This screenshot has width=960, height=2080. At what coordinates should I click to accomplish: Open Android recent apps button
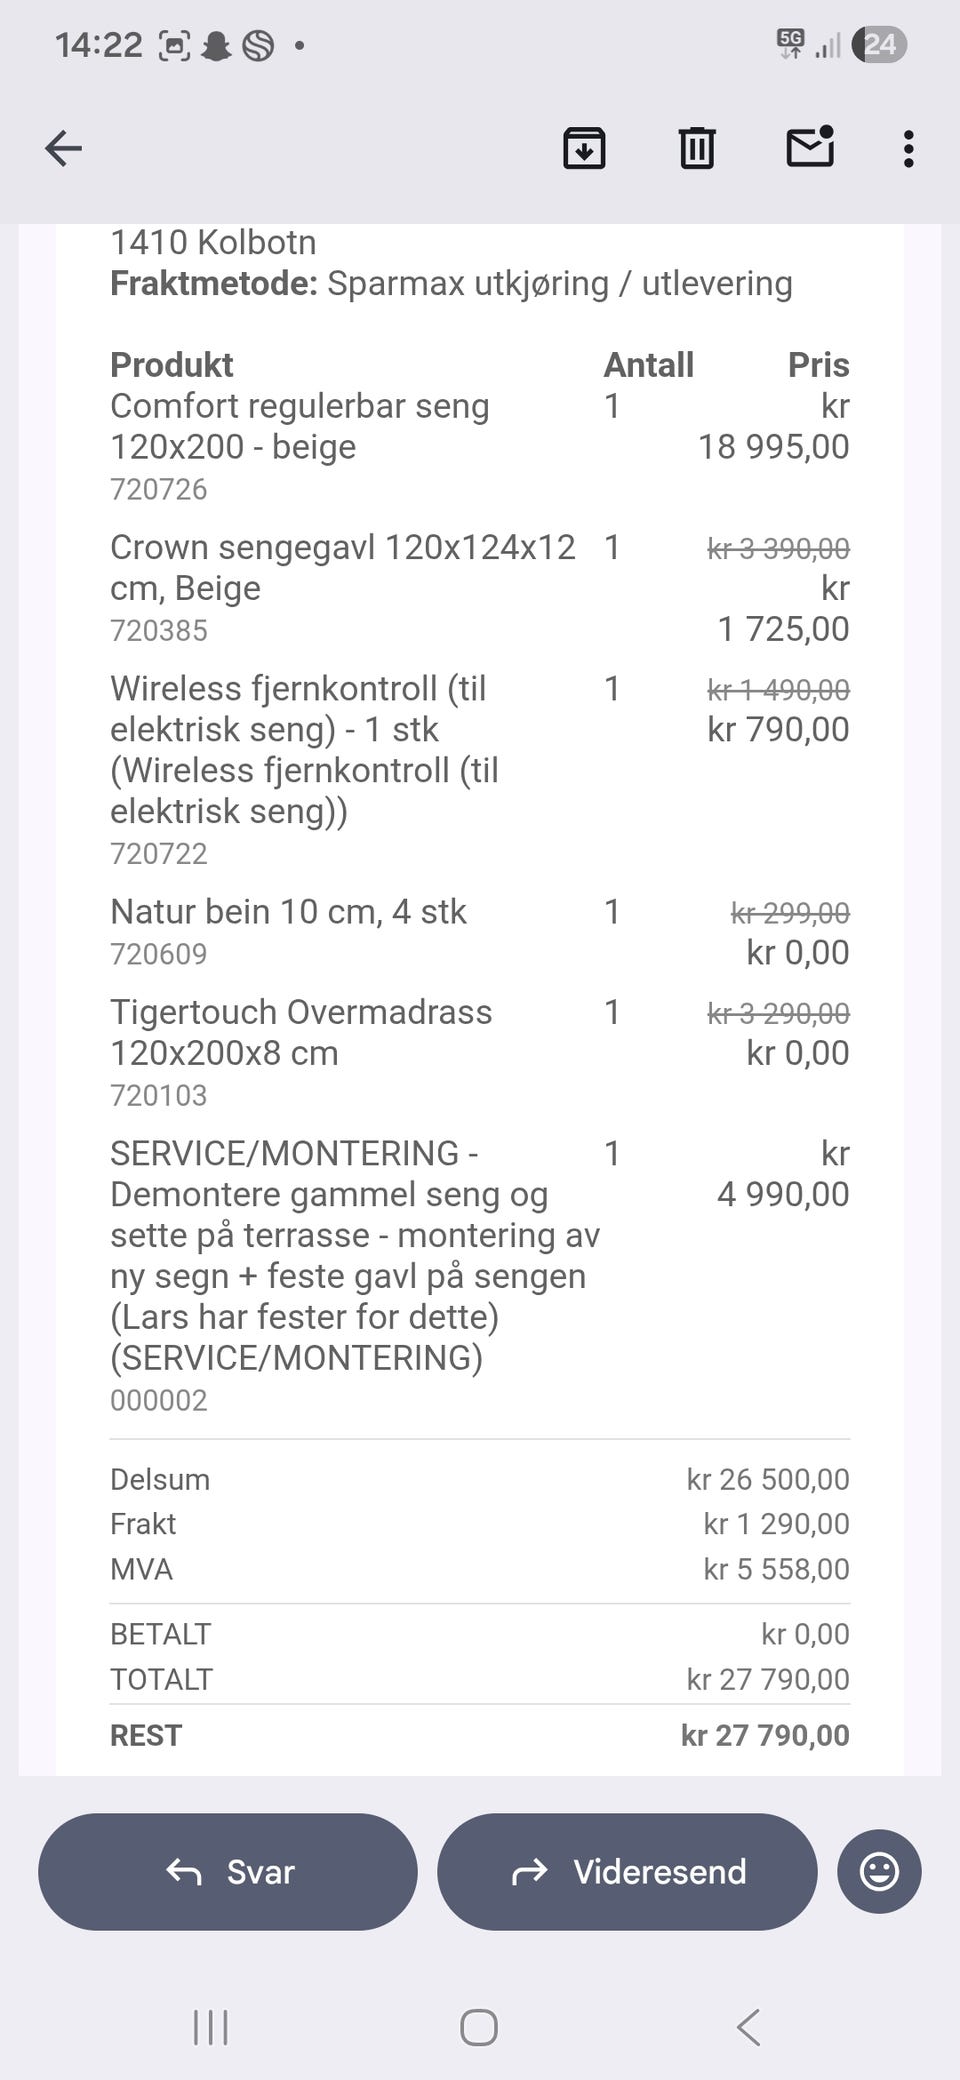click(x=210, y=2027)
